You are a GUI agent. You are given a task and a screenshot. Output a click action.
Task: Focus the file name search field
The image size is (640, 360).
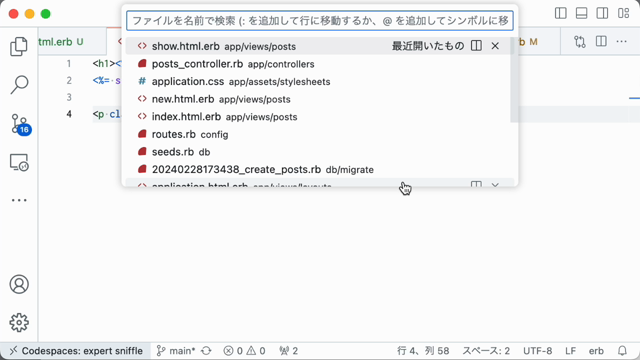[320, 20]
